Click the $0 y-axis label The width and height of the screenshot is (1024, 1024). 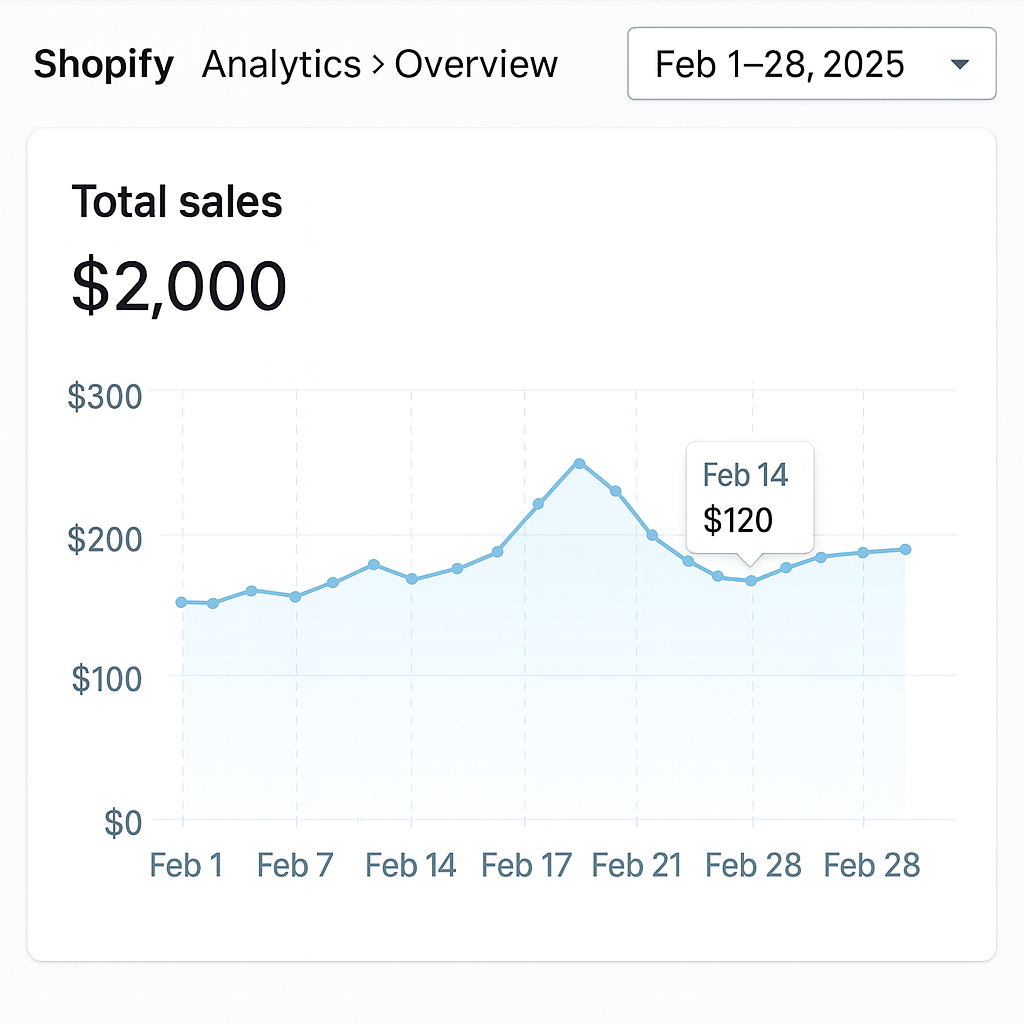click(122, 823)
